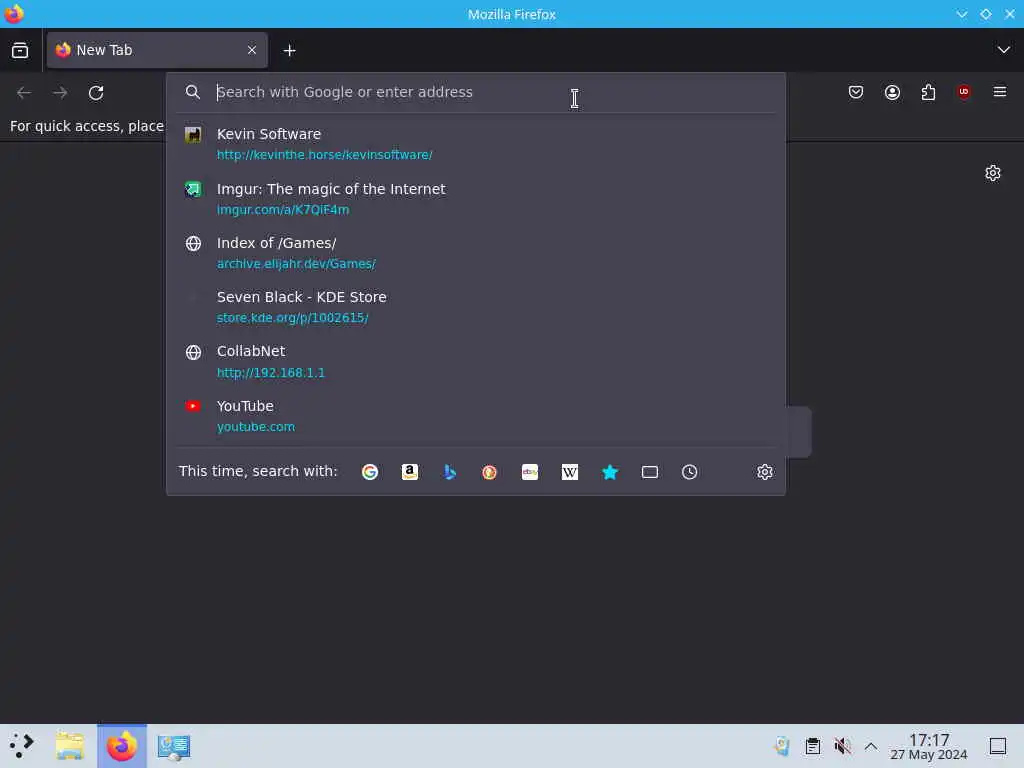Search this time with Google
The height and width of the screenshot is (768, 1024).
pos(370,472)
